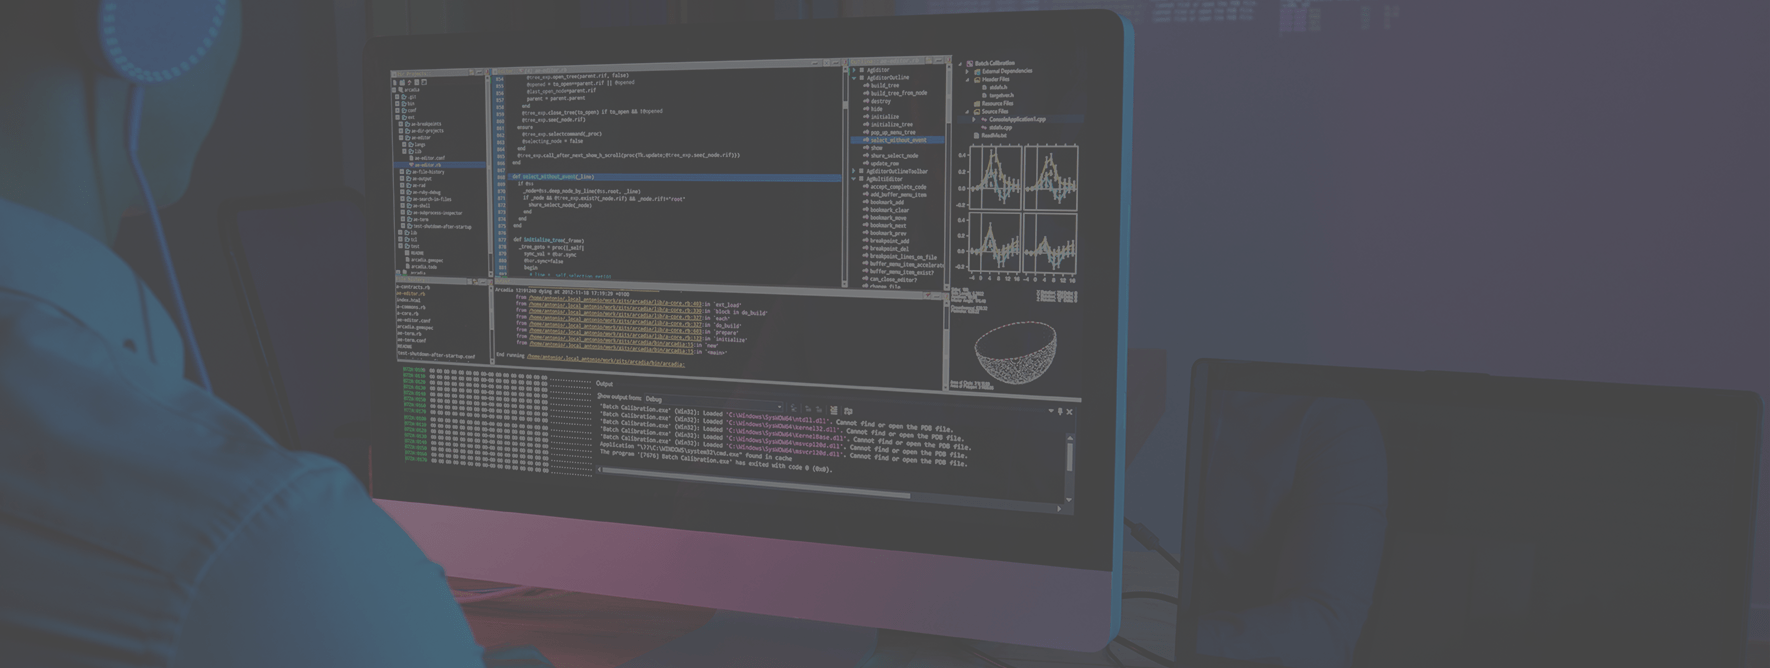Collapse the AgMultiEditor class node

click(854, 179)
